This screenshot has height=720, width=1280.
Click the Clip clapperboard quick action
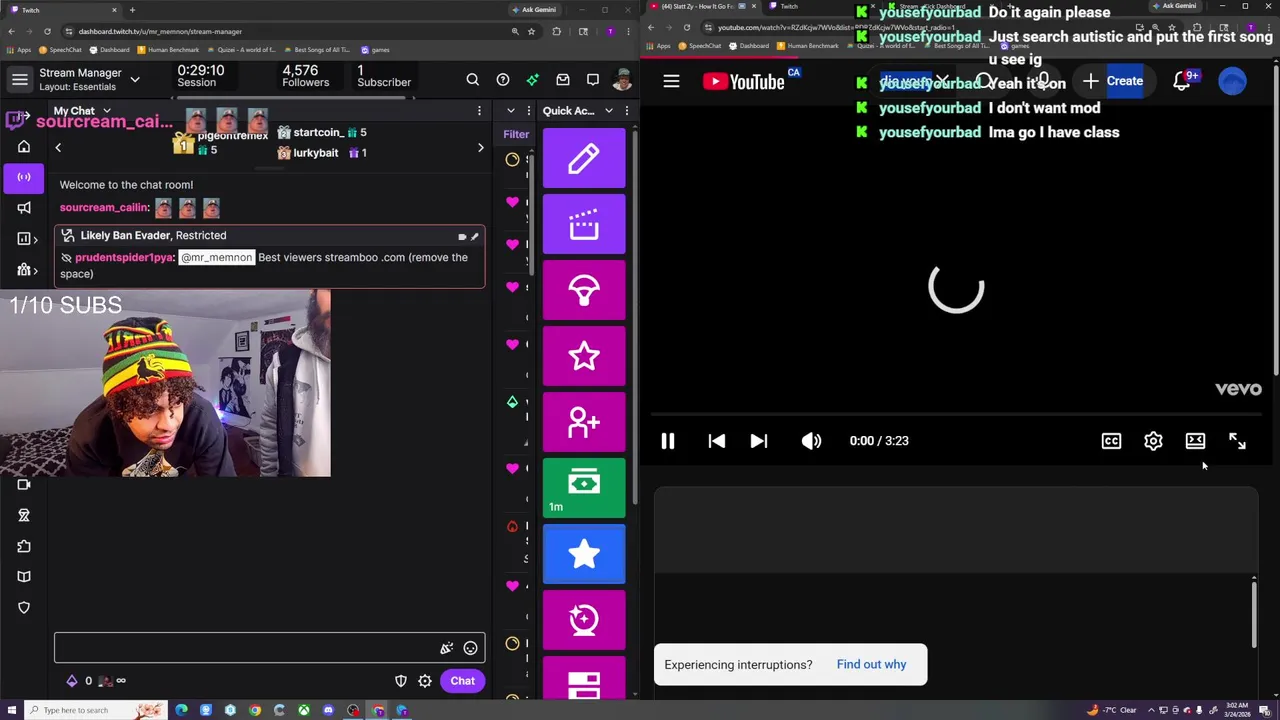(584, 224)
